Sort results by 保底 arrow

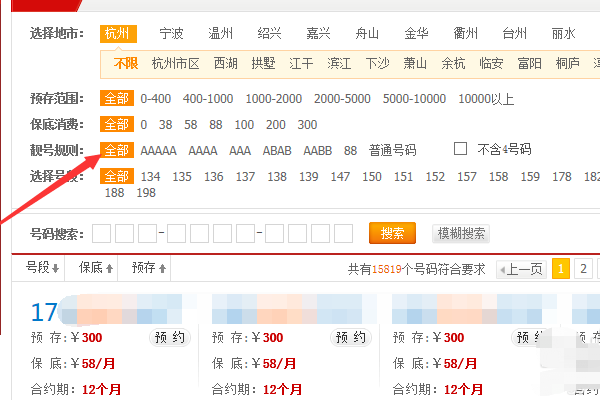click(x=97, y=268)
